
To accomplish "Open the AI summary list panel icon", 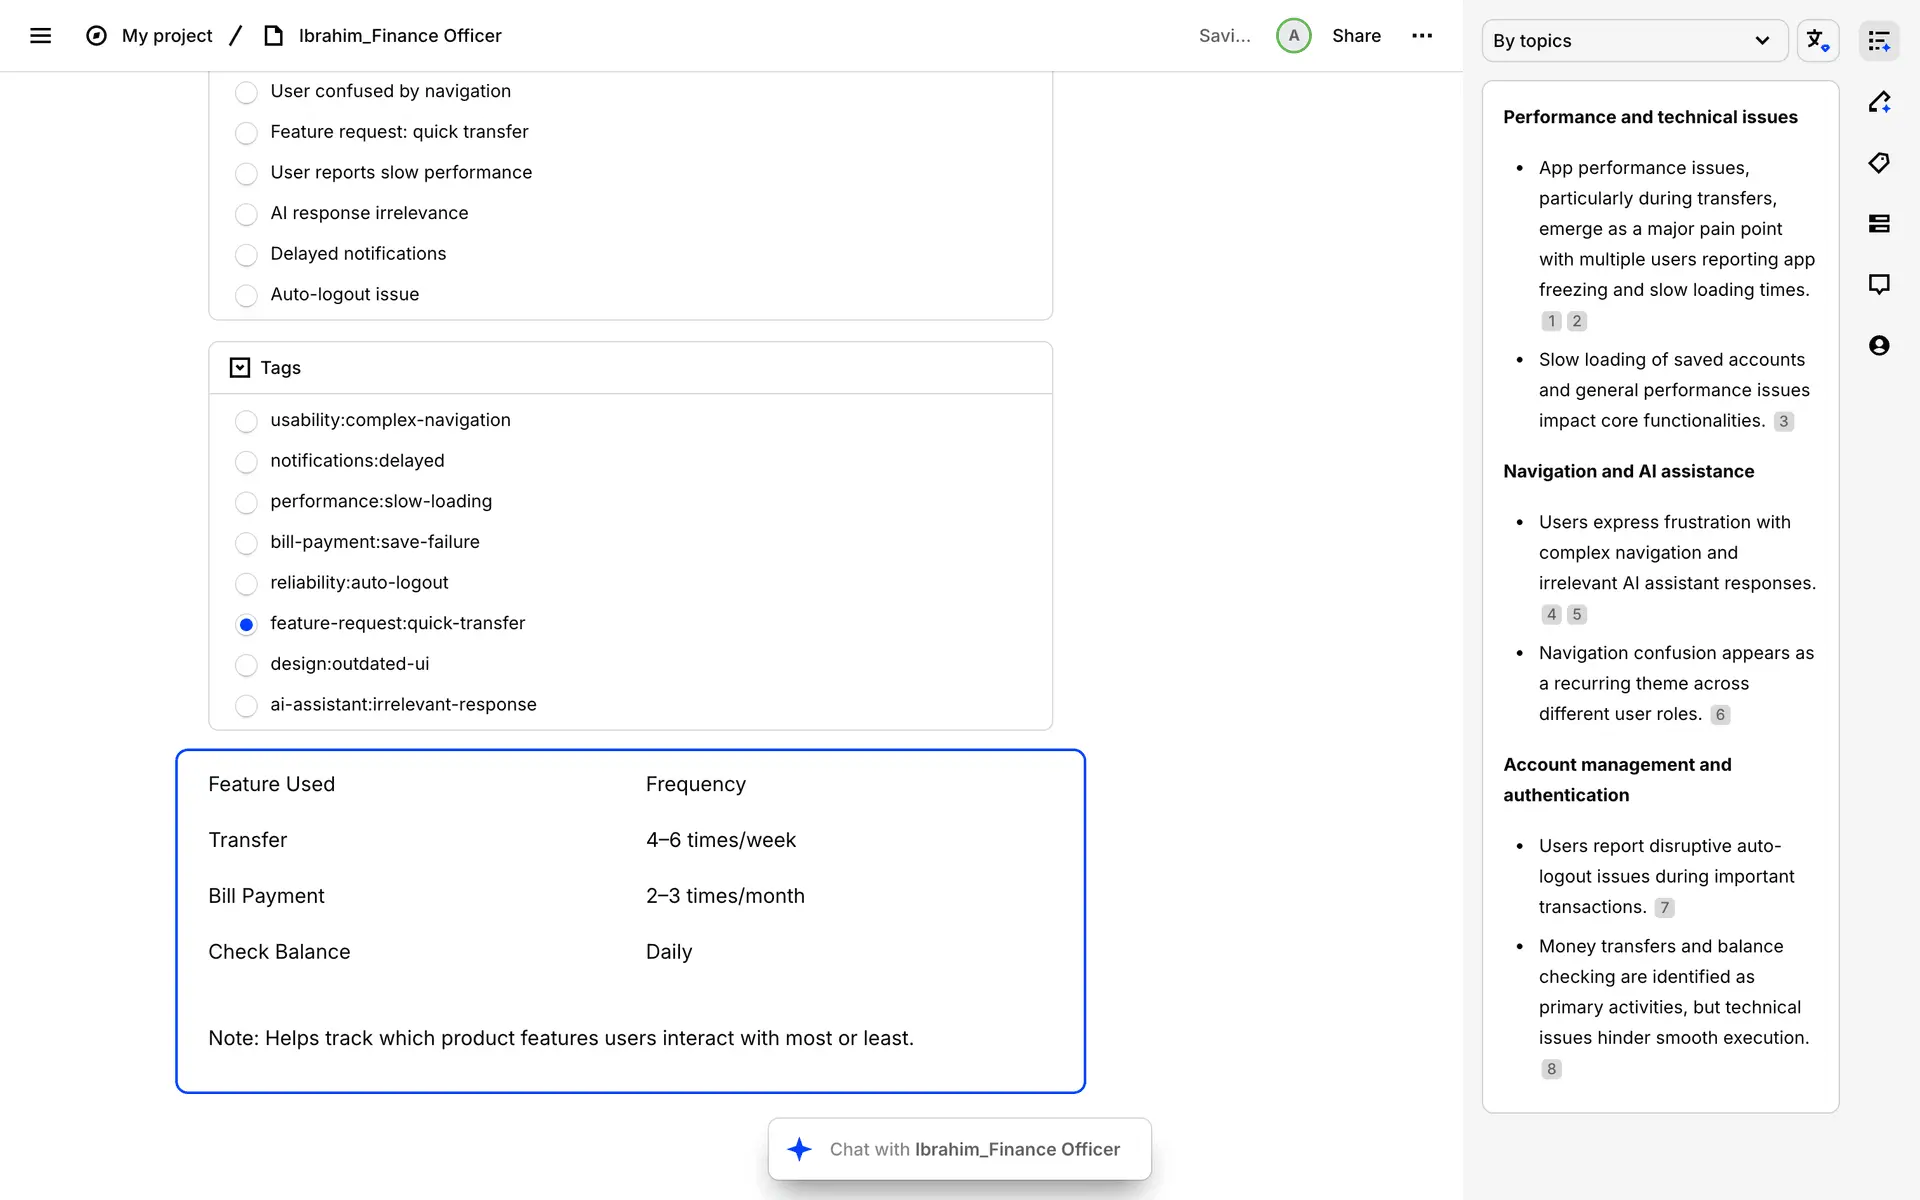I will (1879, 41).
